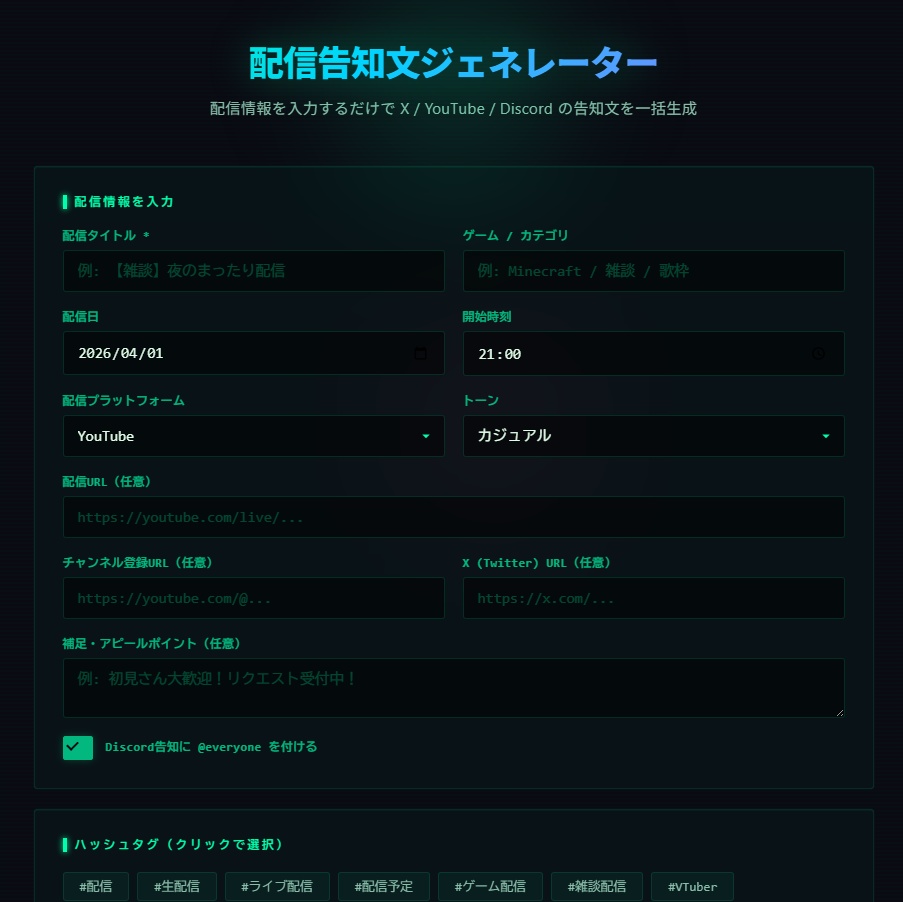This screenshot has height=902, width=903.
Task: Click the 配信タイトル input field
Action: point(253,271)
